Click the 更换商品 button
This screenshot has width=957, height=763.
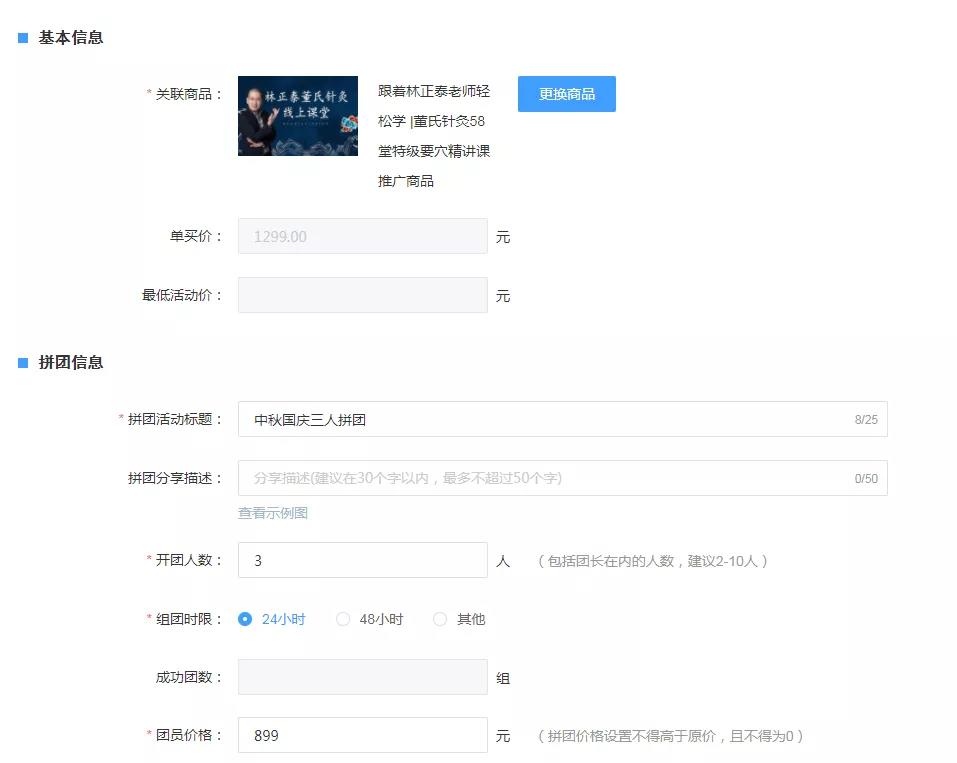[x=566, y=93]
